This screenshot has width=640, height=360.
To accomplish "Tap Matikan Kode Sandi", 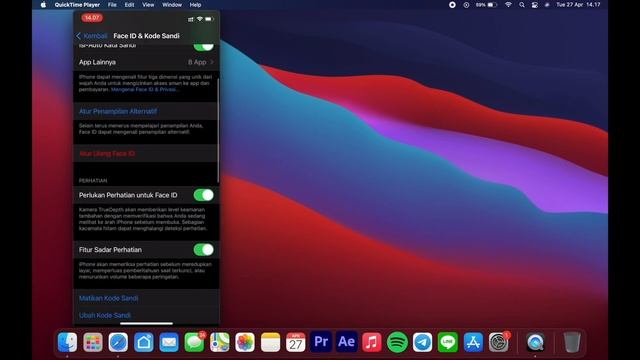I will click(x=109, y=298).
